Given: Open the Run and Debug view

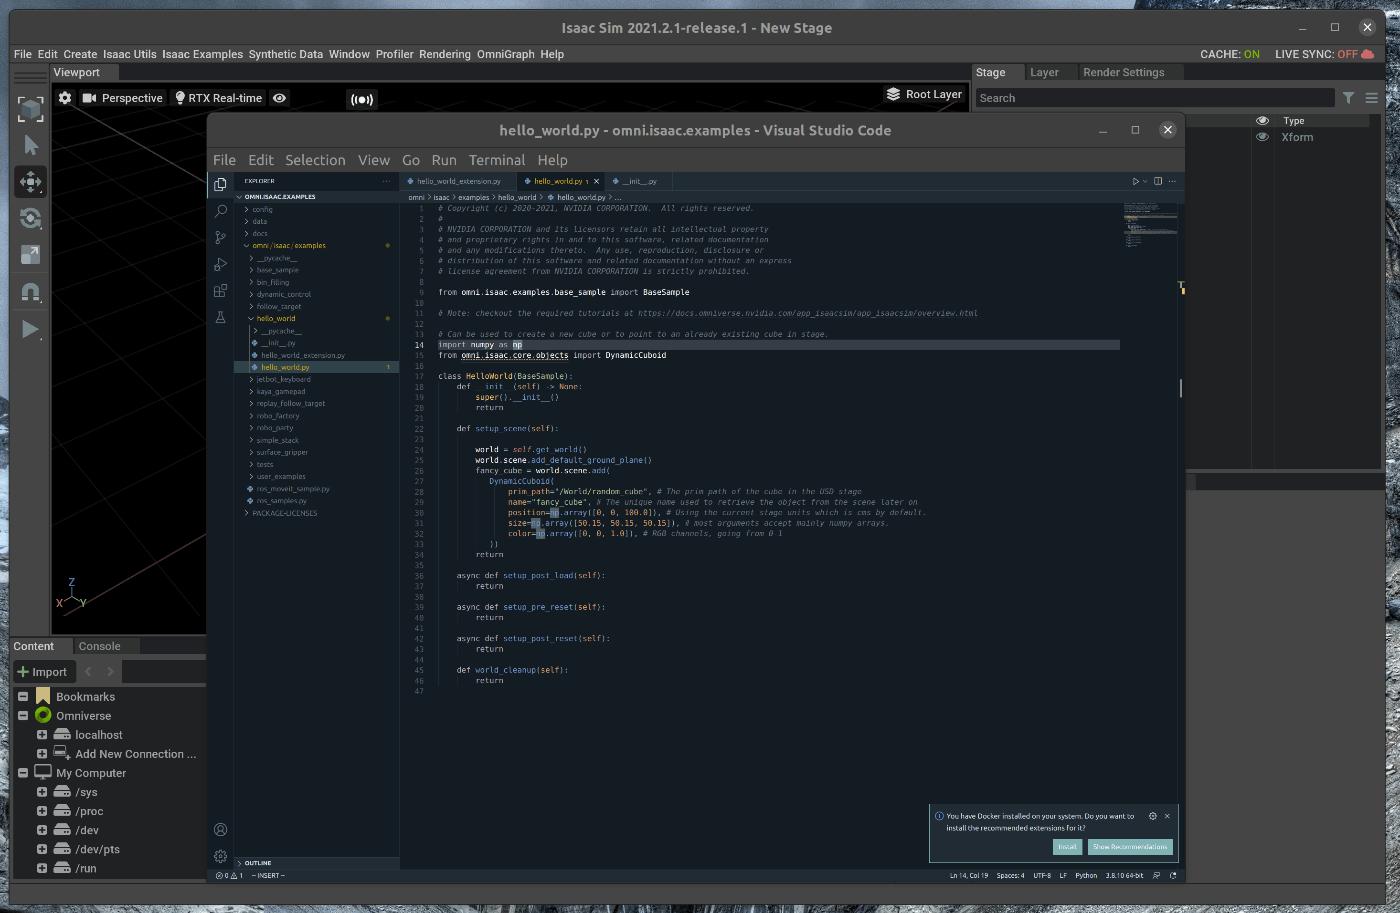Looking at the screenshot, I should (220, 264).
